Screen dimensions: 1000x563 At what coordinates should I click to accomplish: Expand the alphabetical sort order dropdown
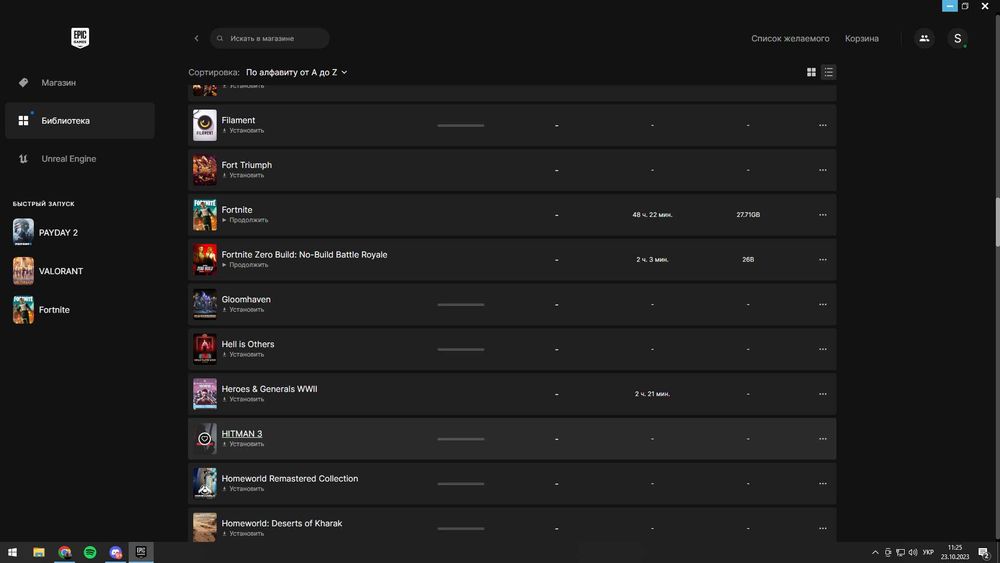296,73
